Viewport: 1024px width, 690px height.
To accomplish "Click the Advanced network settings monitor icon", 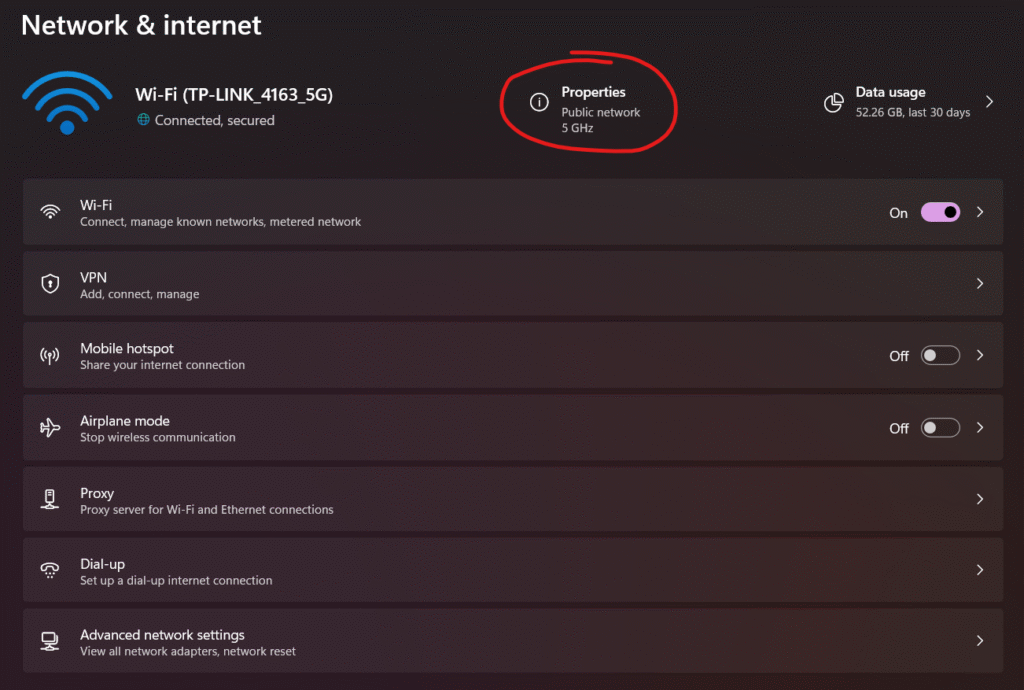I will 50,642.
